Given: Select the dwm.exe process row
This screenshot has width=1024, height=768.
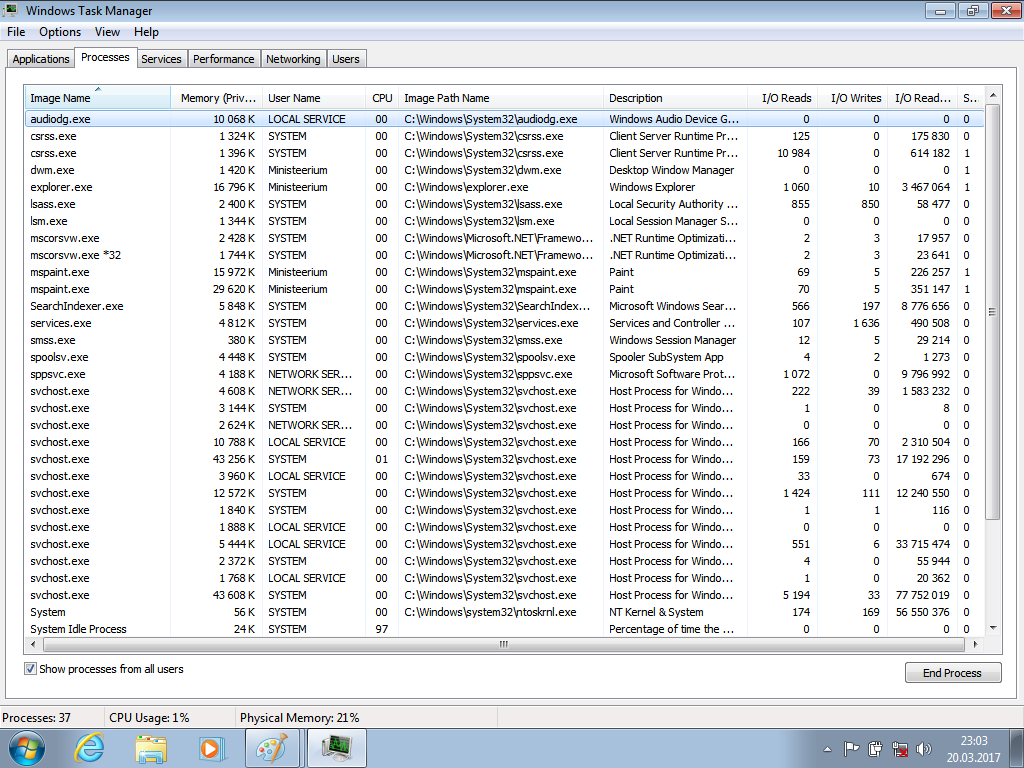Looking at the screenshot, I should tap(504, 170).
